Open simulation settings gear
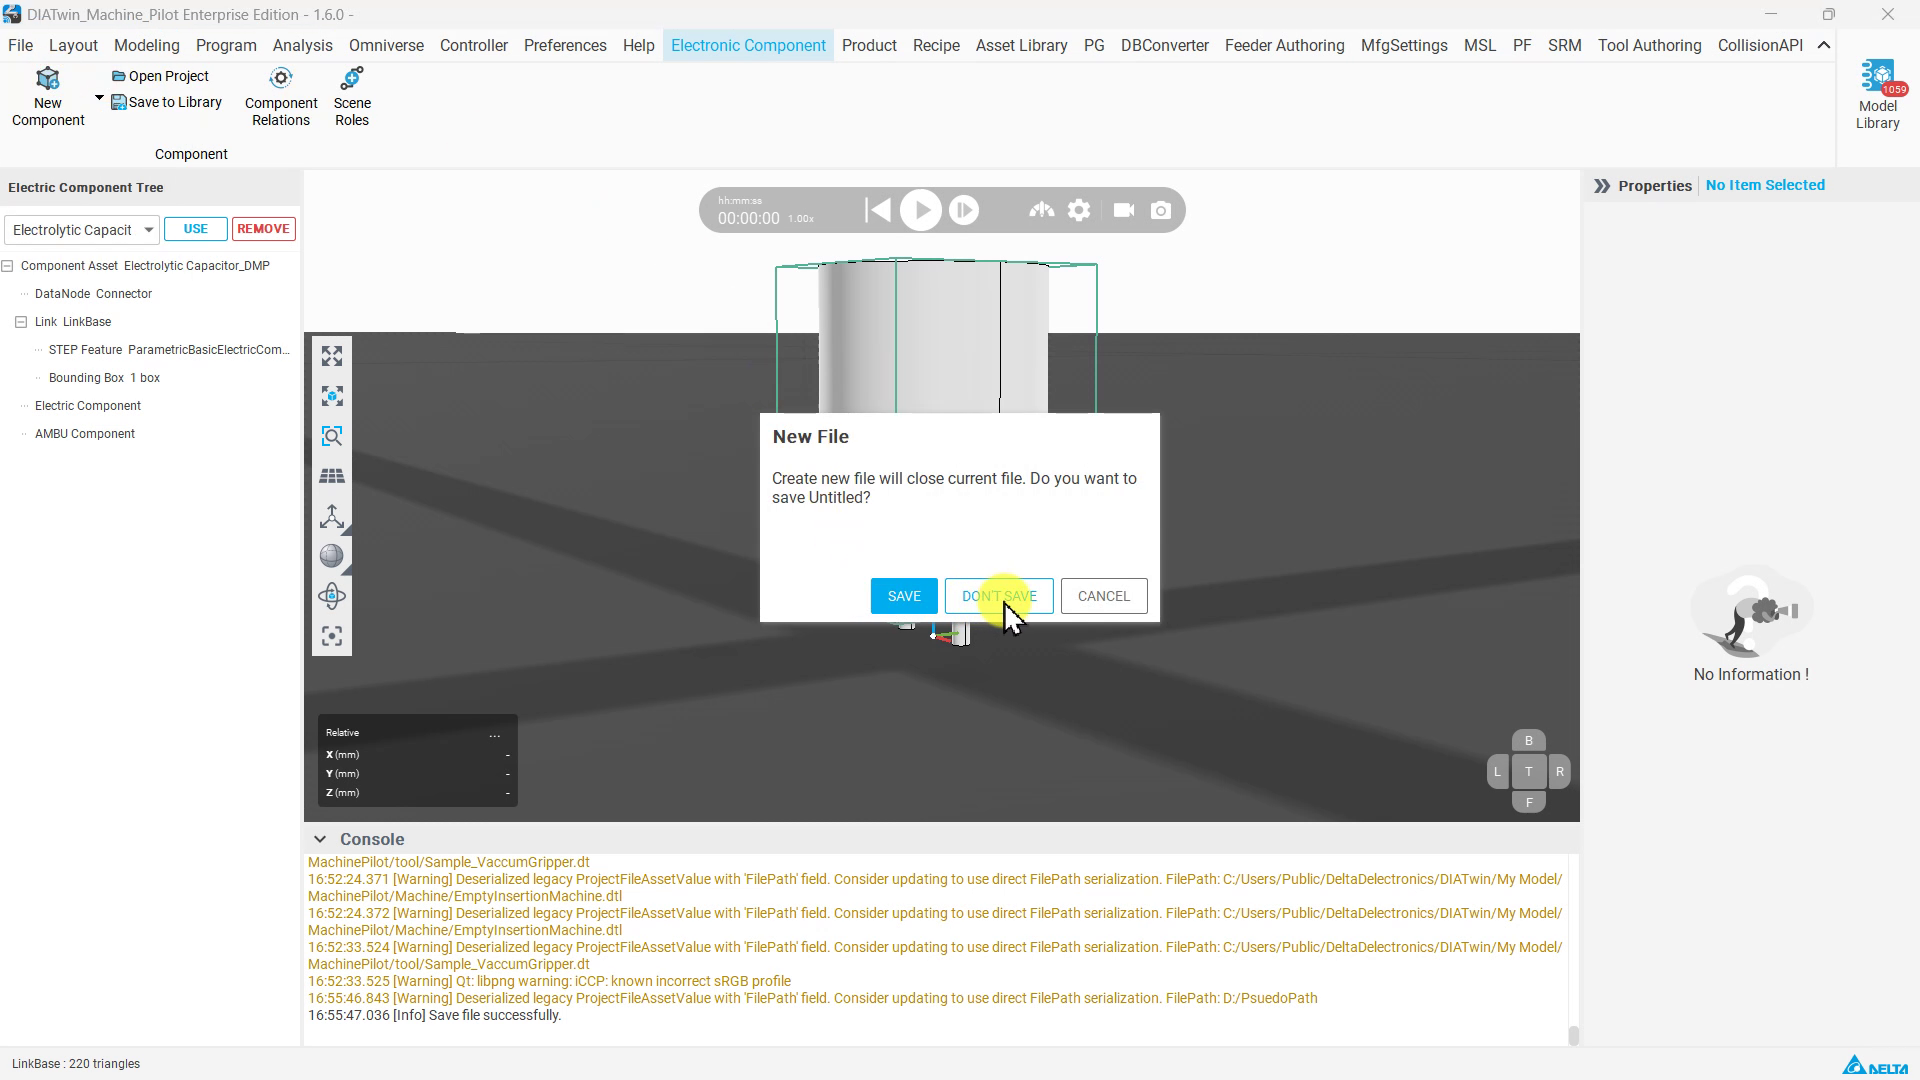The width and height of the screenshot is (1920, 1080). click(1079, 210)
